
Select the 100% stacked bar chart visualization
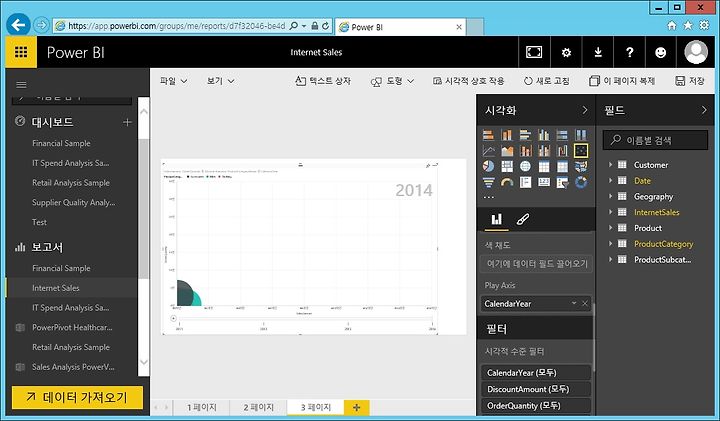click(562, 135)
